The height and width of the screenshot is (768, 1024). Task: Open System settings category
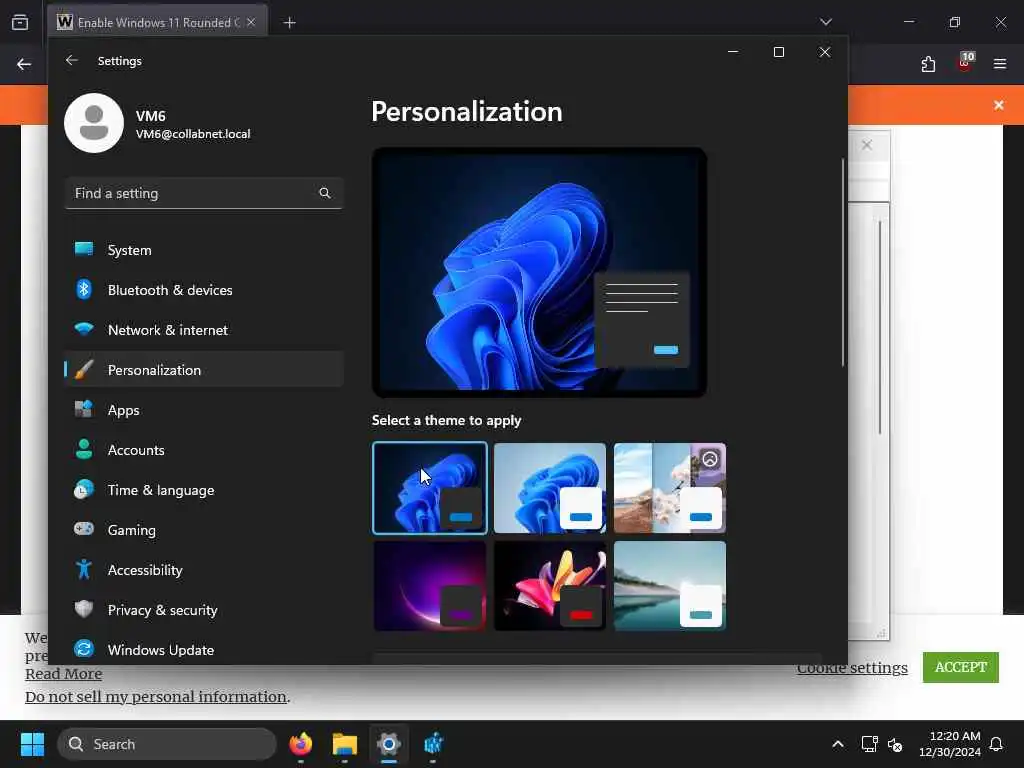204,250
